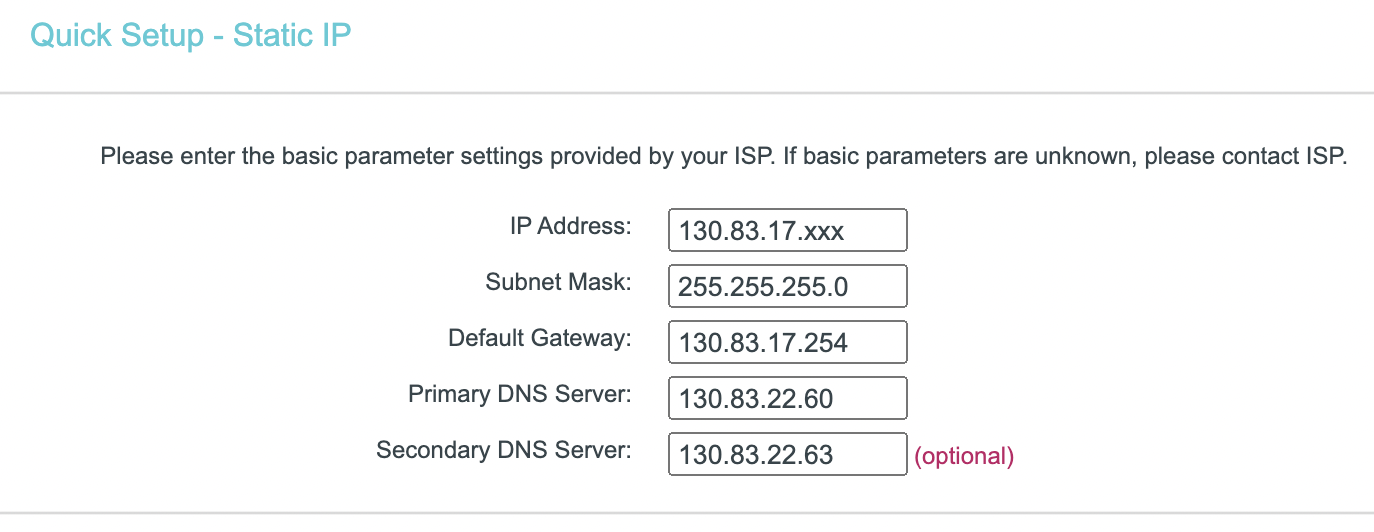Click the "Secondary DNS Server:" label
The height and width of the screenshot is (532, 1374).
504,450
